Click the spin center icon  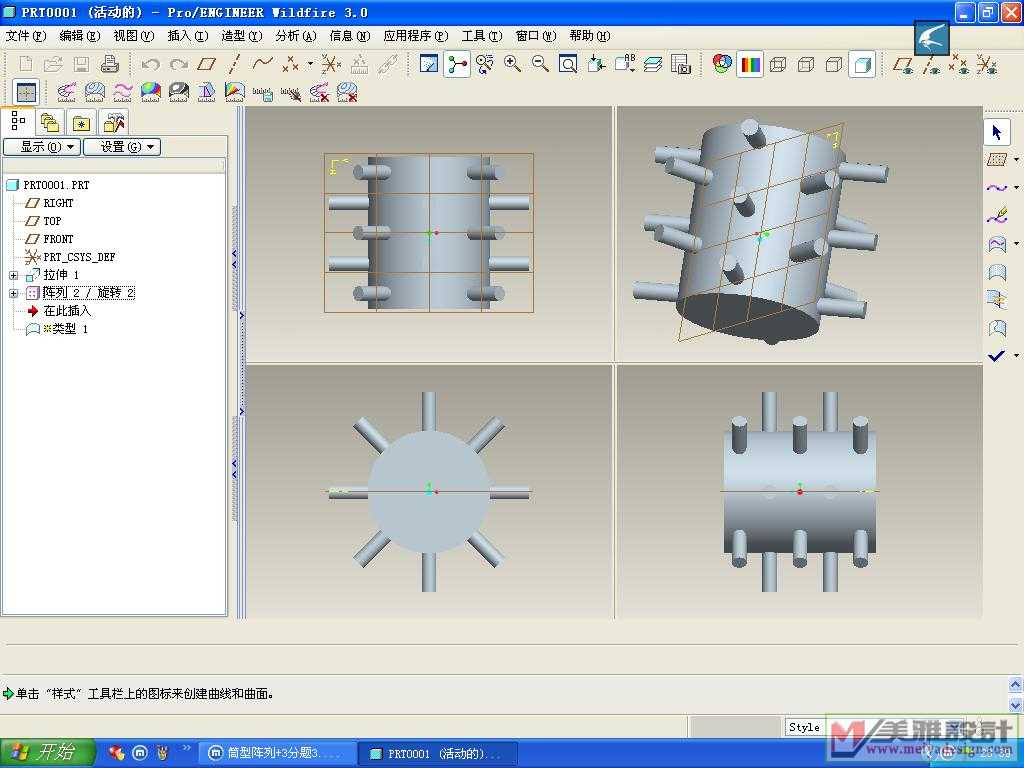tap(457, 65)
